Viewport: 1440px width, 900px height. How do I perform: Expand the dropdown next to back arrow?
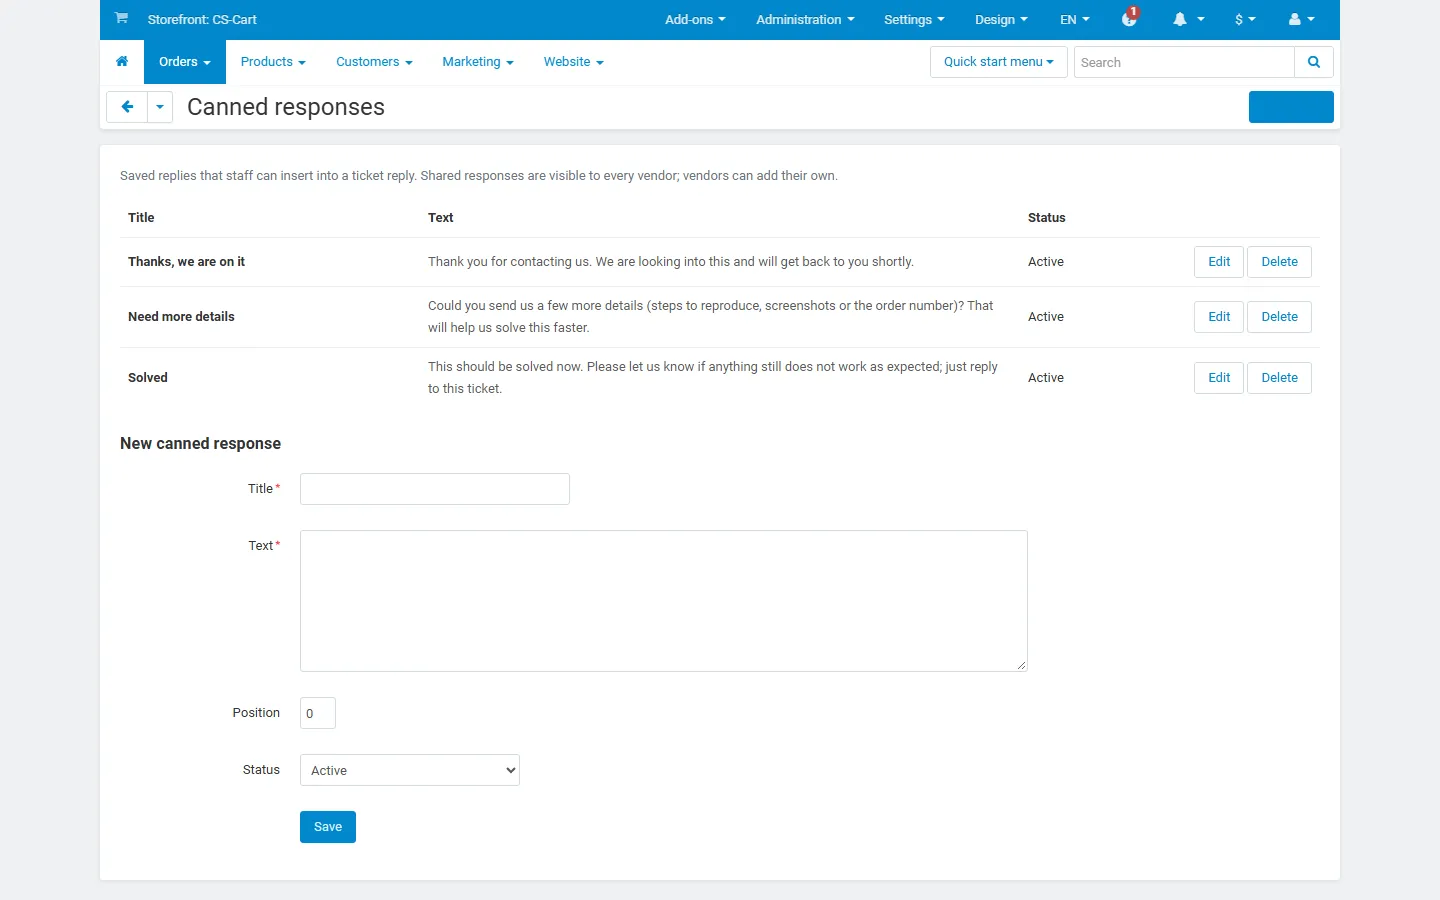point(160,107)
